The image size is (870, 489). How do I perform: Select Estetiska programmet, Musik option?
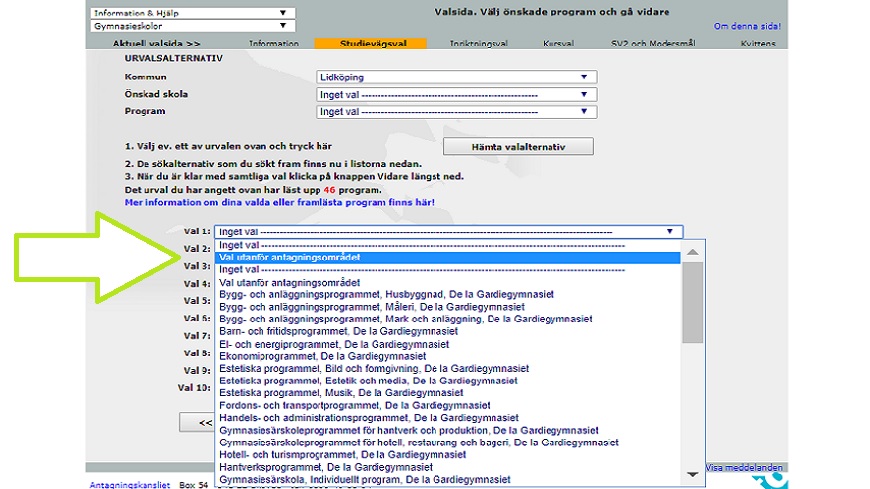pyautogui.click(x=447, y=393)
